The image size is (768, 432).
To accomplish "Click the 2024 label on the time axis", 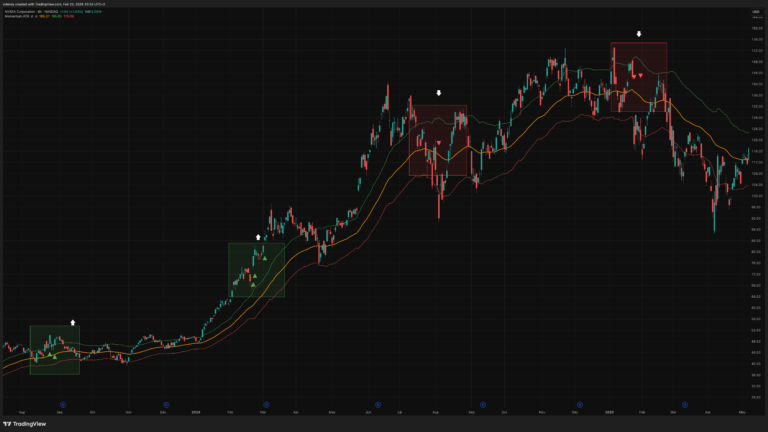I will coord(194,411).
